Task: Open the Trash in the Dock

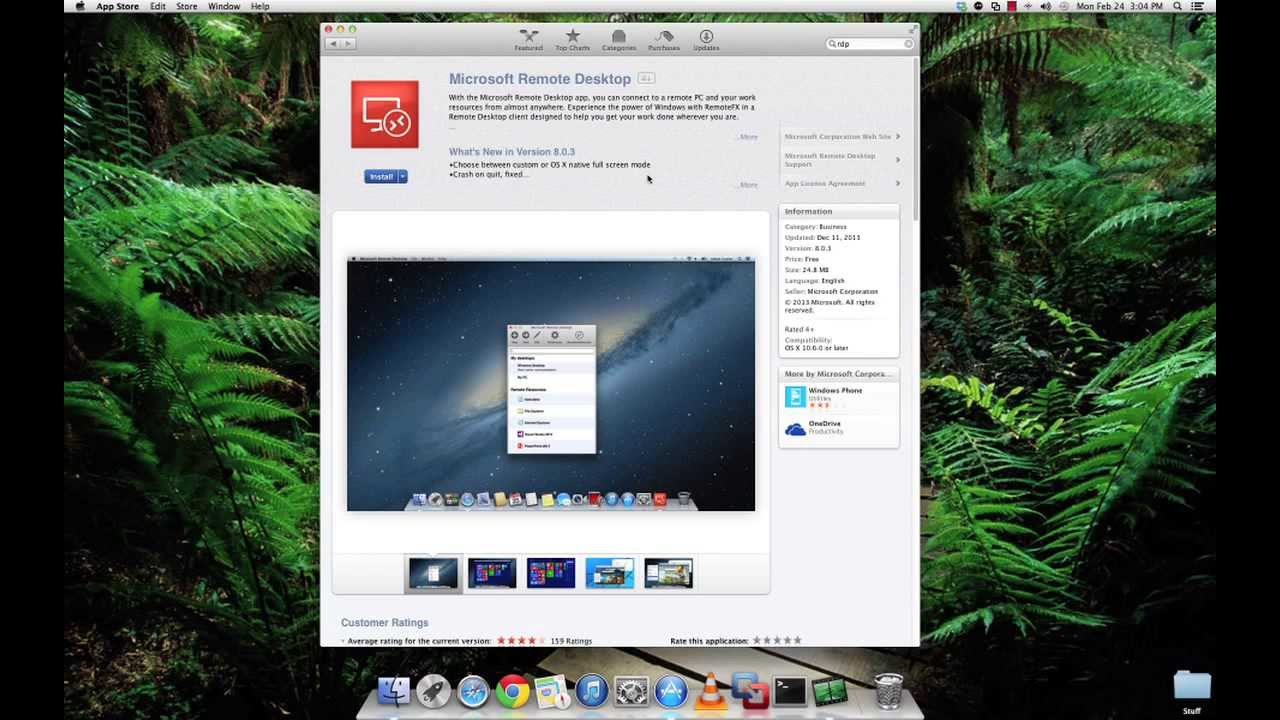Action: click(888, 691)
